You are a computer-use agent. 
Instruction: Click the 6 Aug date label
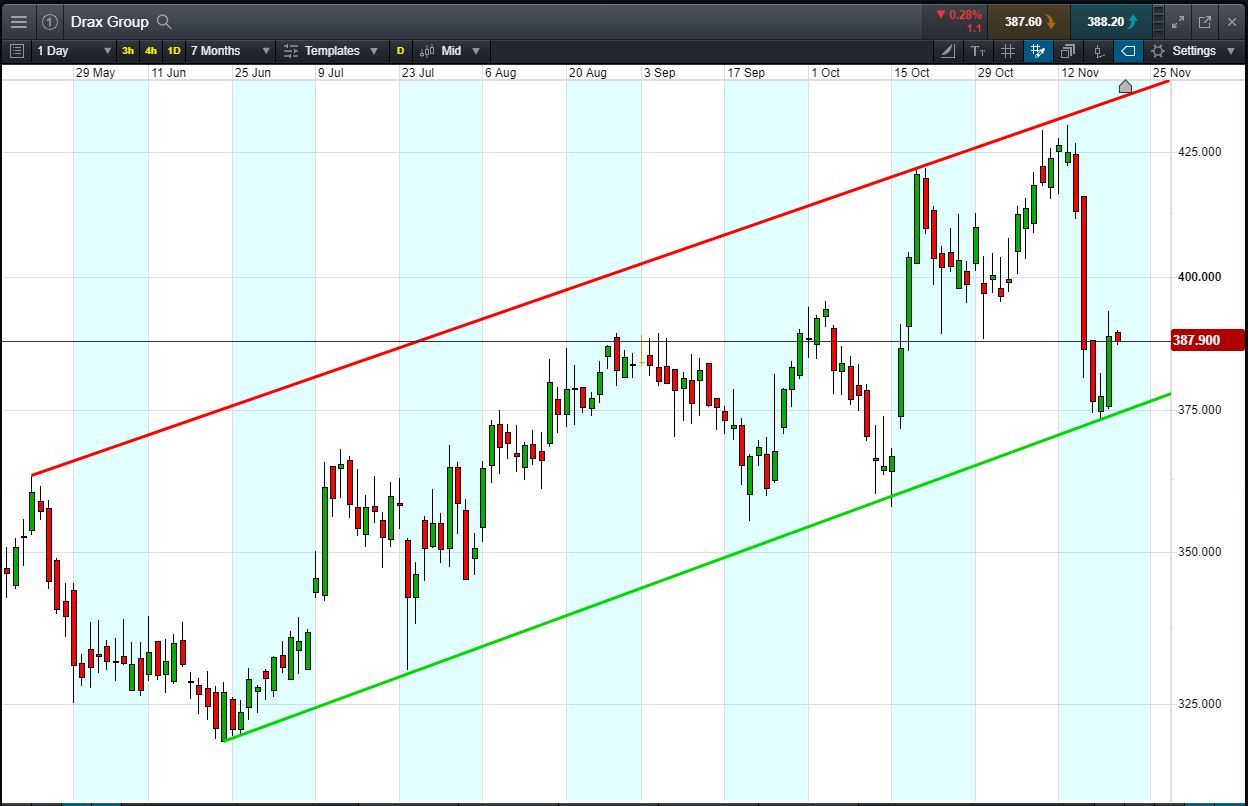tap(500, 73)
